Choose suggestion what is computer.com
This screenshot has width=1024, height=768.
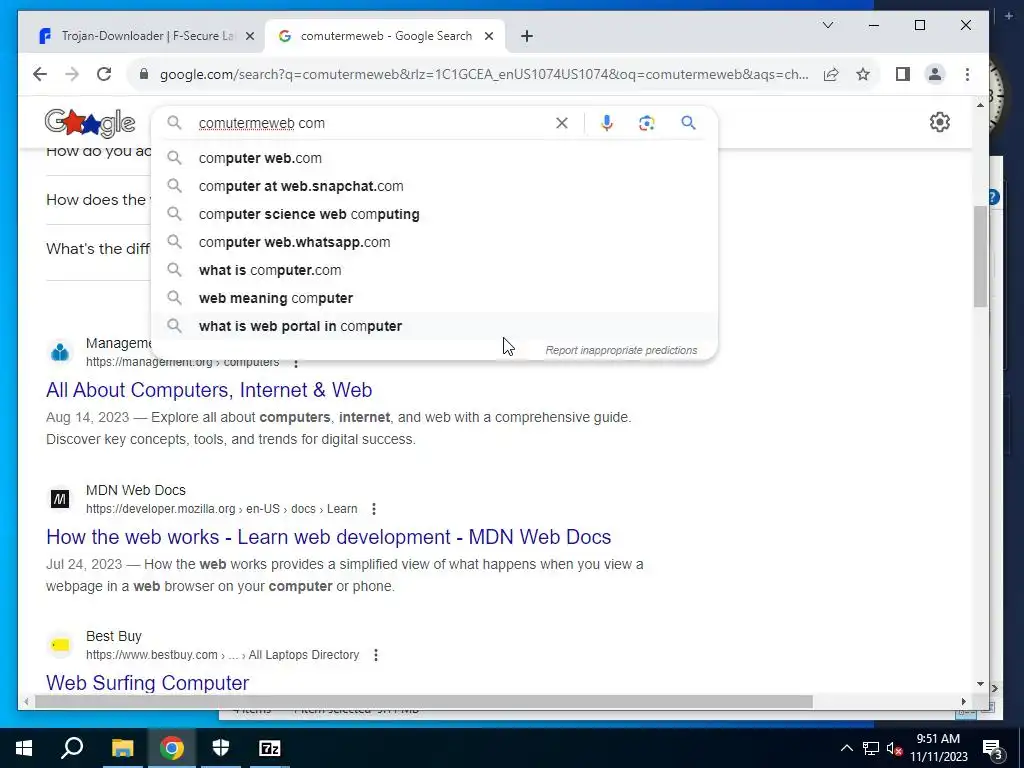point(434,270)
